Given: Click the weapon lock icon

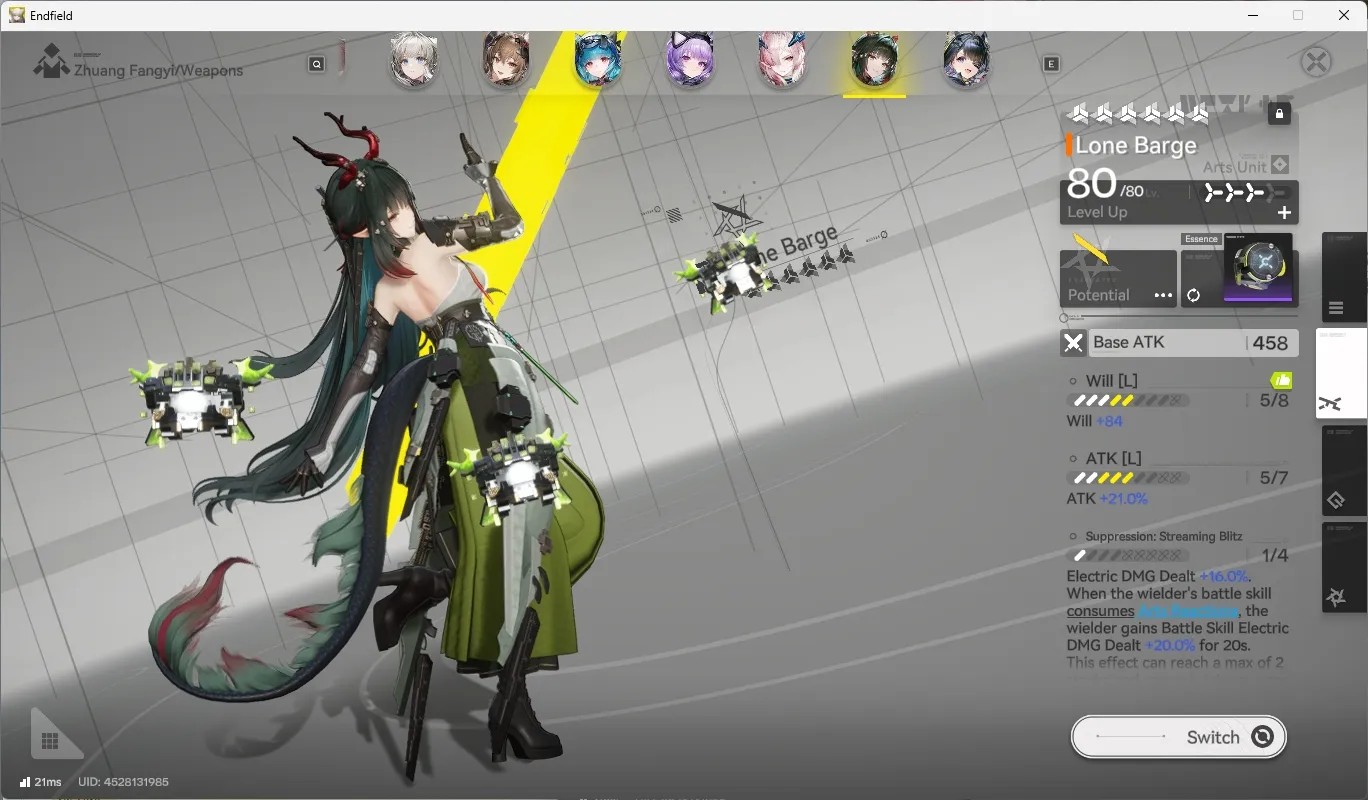Looking at the screenshot, I should pyautogui.click(x=1279, y=114).
